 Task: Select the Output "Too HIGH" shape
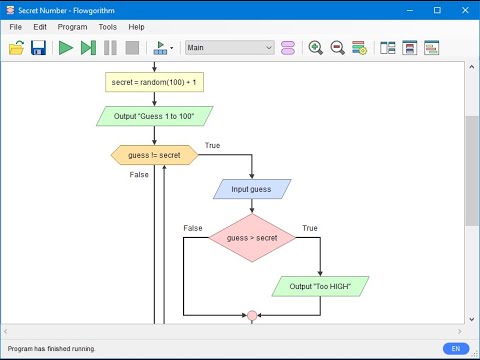320,286
